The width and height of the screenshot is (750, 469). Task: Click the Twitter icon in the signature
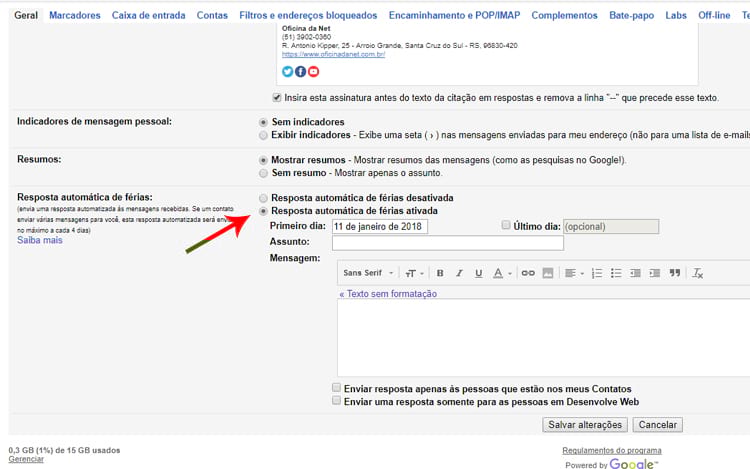click(x=288, y=71)
